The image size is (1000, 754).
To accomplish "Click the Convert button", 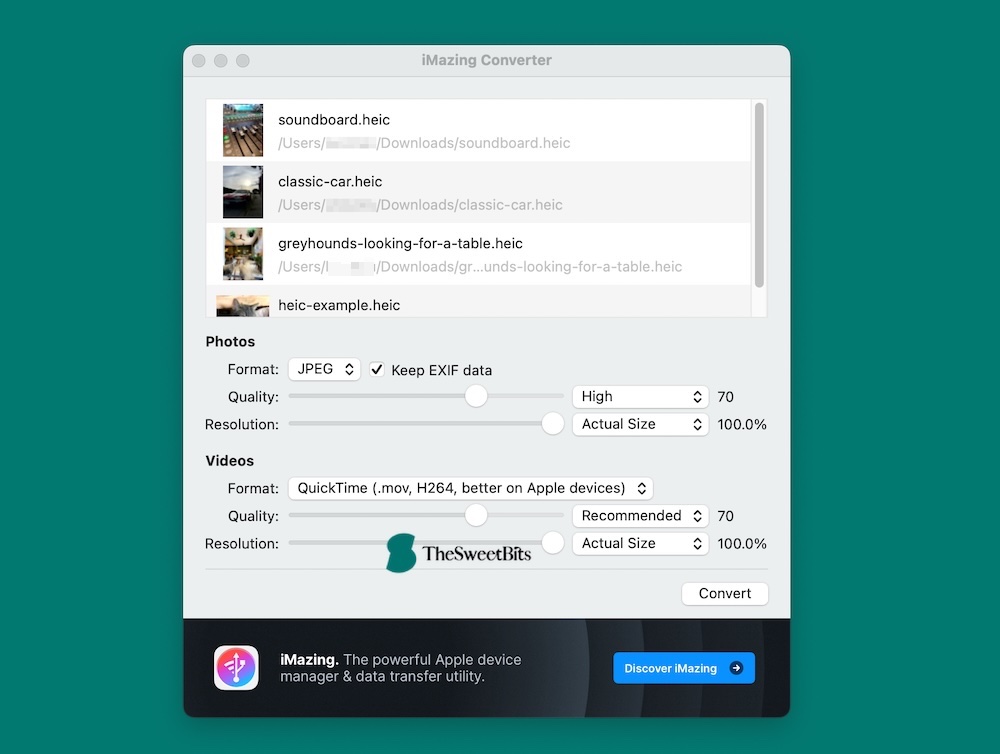I will tap(724, 593).
